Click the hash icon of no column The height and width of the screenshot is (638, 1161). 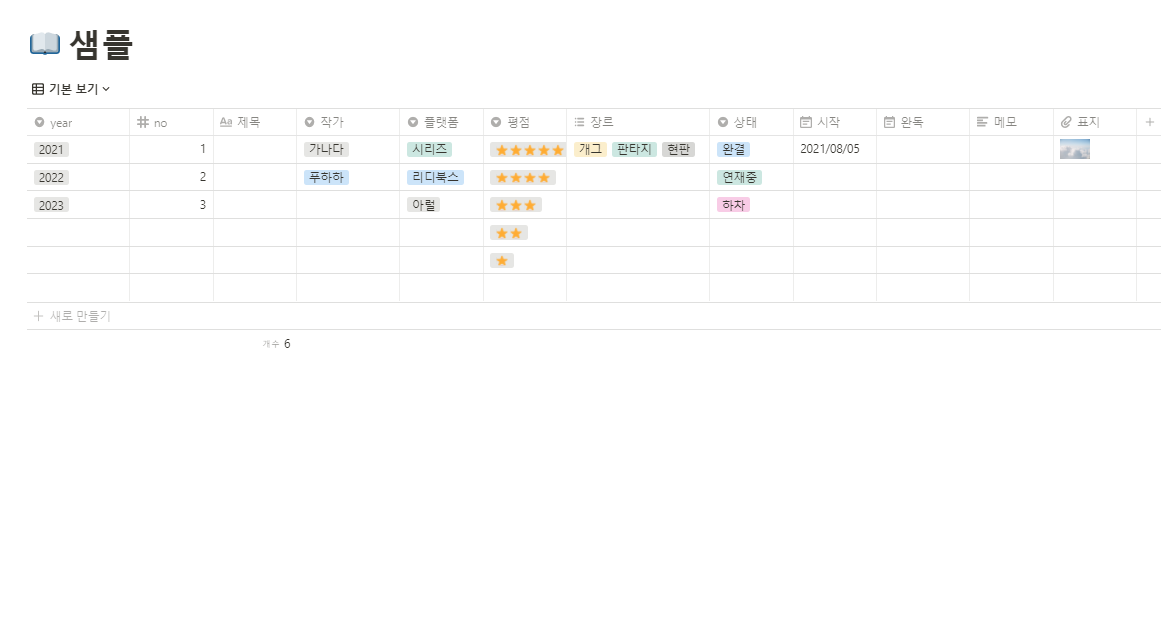pyautogui.click(x=142, y=122)
